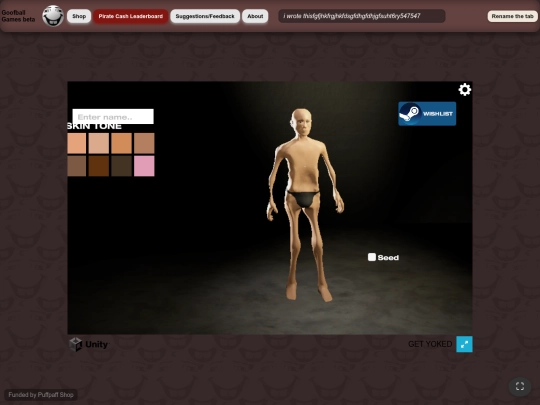
Task: Click the Rename the tab button
Action: (x=512, y=16)
